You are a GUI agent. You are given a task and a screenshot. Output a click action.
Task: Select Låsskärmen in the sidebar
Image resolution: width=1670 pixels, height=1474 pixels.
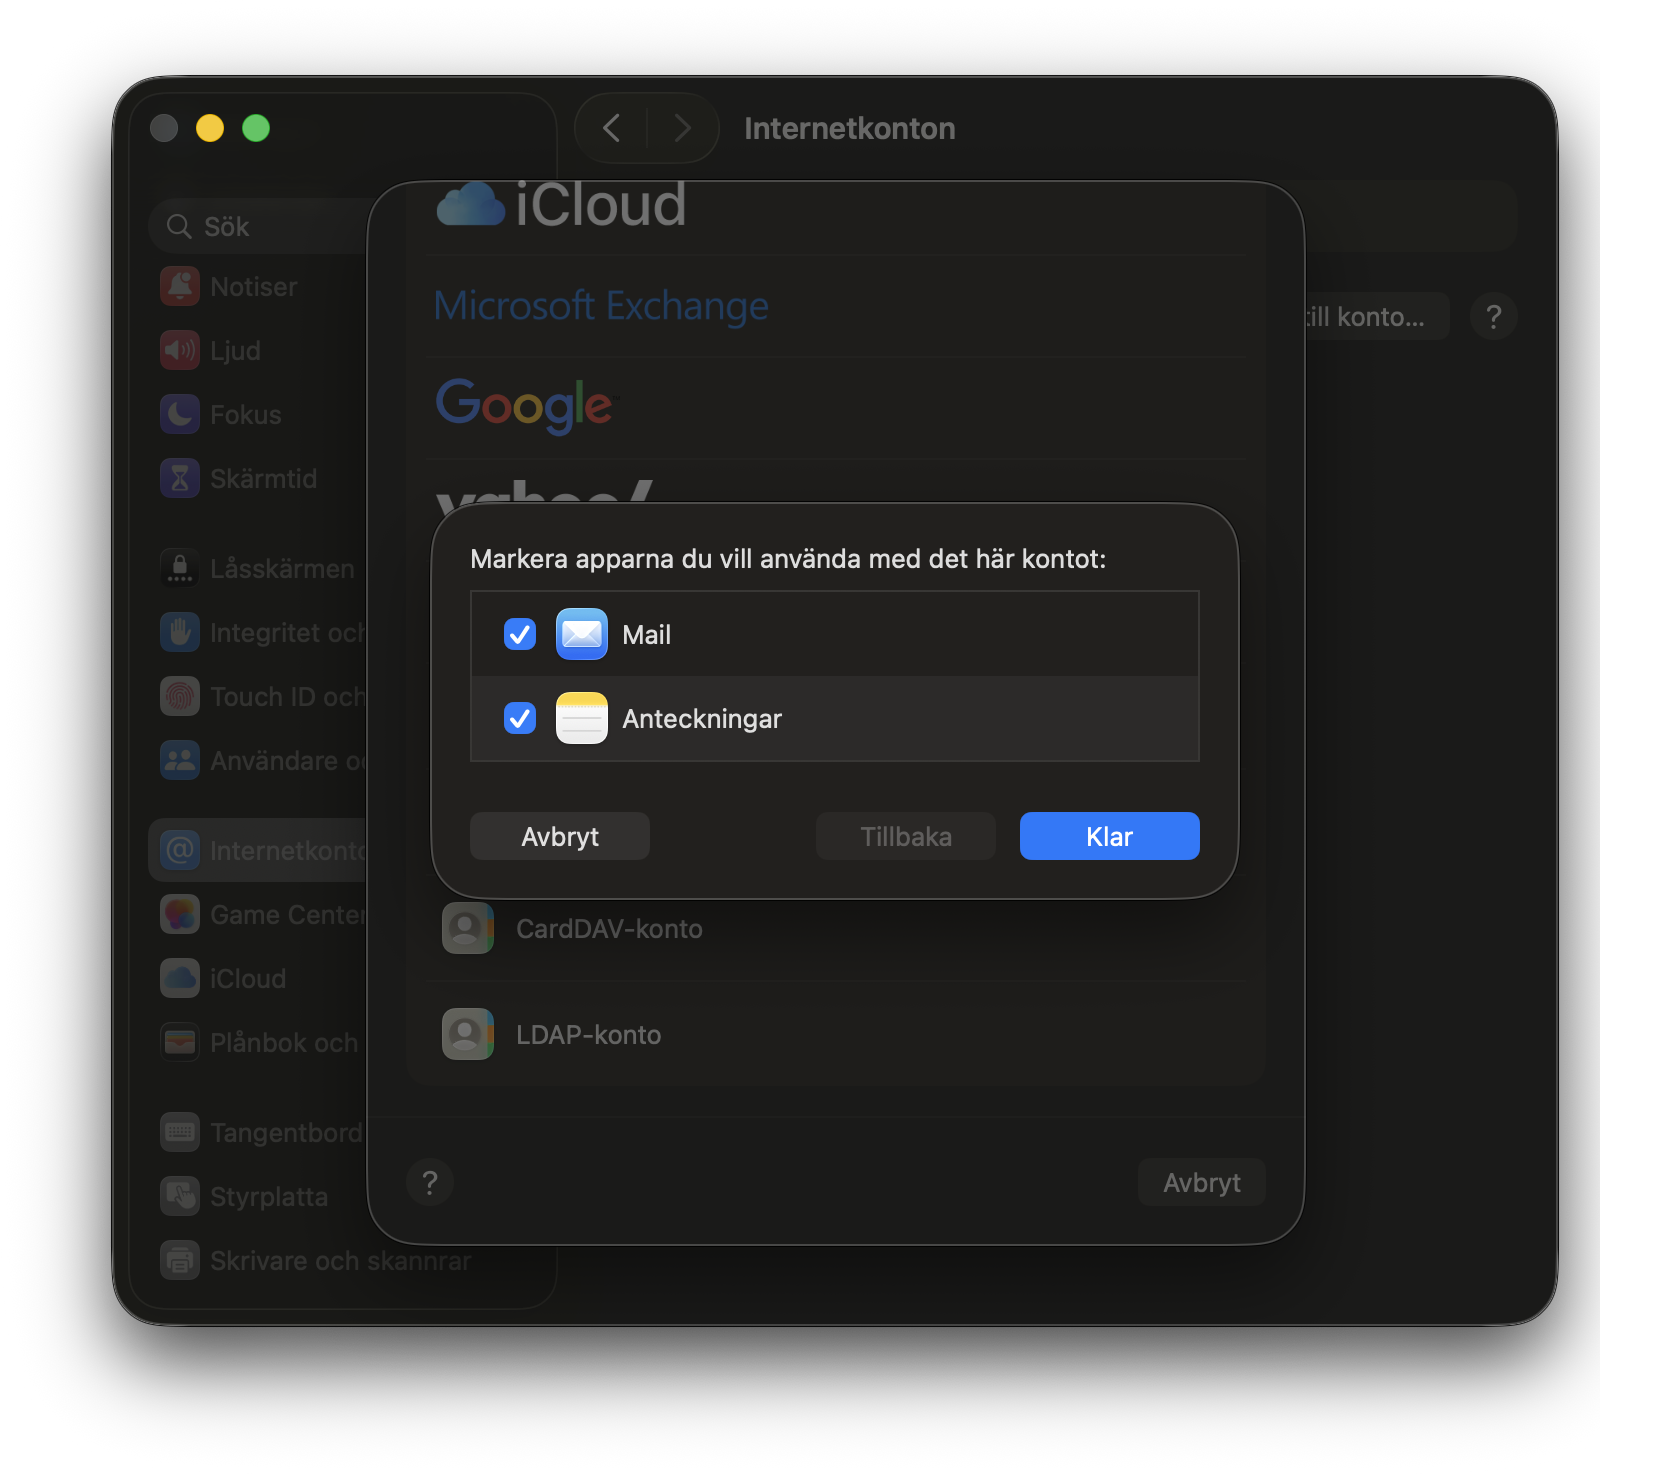(x=281, y=569)
